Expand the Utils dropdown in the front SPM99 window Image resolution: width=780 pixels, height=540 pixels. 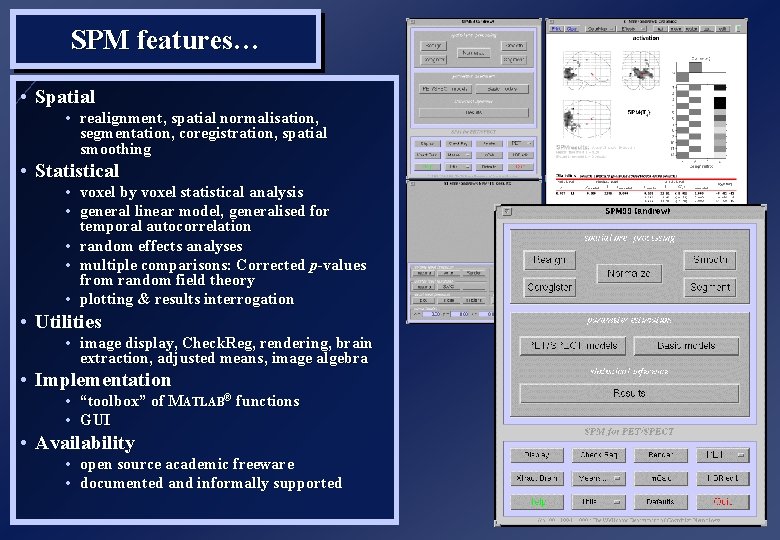pyautogui.click(x=598, y=502)
